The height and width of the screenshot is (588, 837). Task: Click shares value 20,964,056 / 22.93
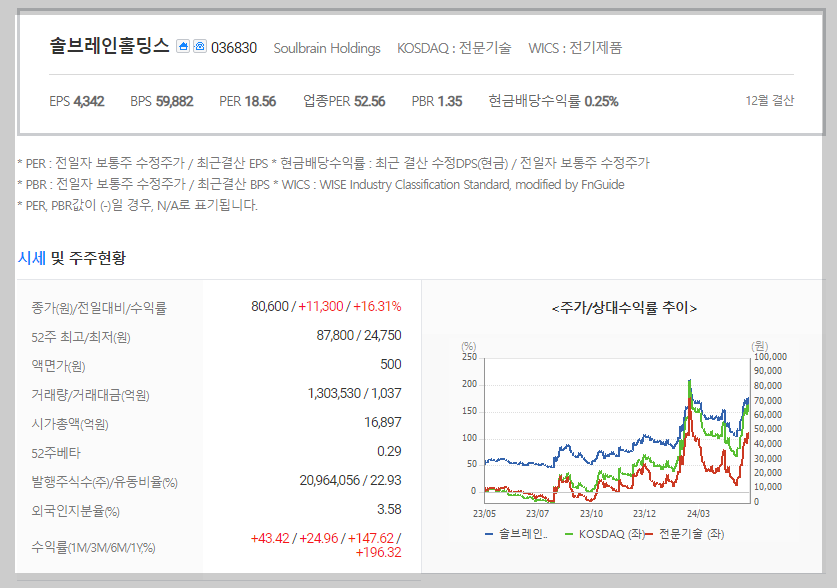coord(350,480)
